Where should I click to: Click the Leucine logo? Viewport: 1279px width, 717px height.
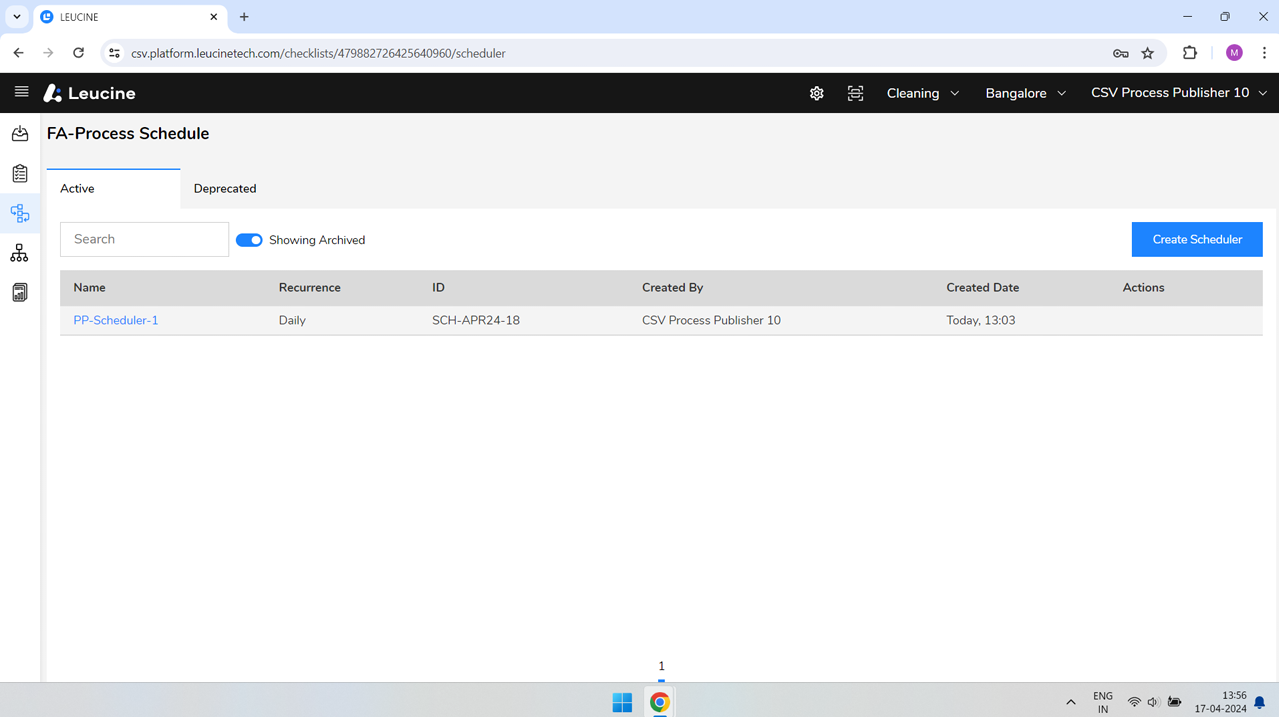90,93
